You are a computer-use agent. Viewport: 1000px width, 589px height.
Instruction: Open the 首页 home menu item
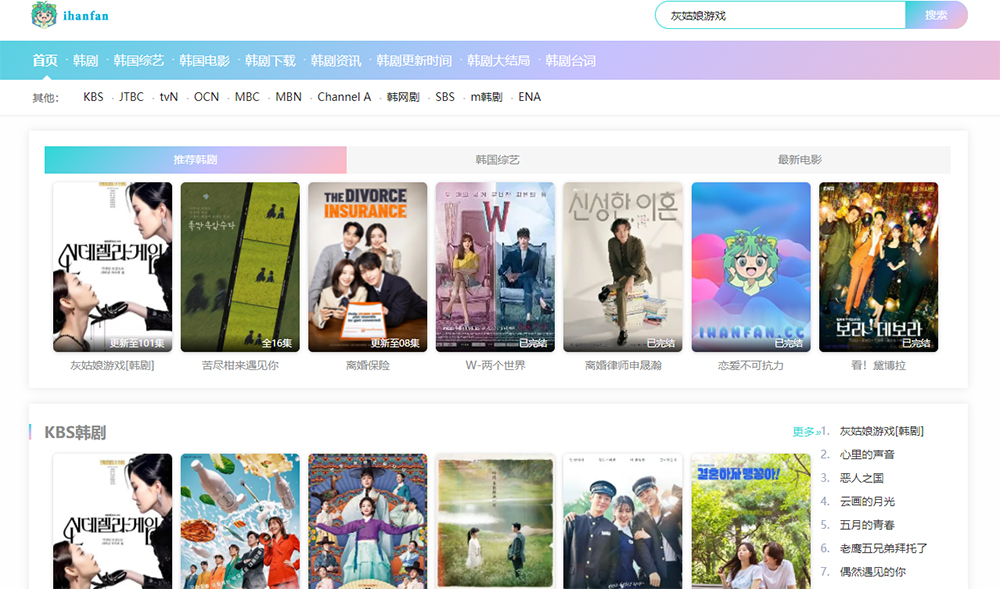click(x=45, y=61)
